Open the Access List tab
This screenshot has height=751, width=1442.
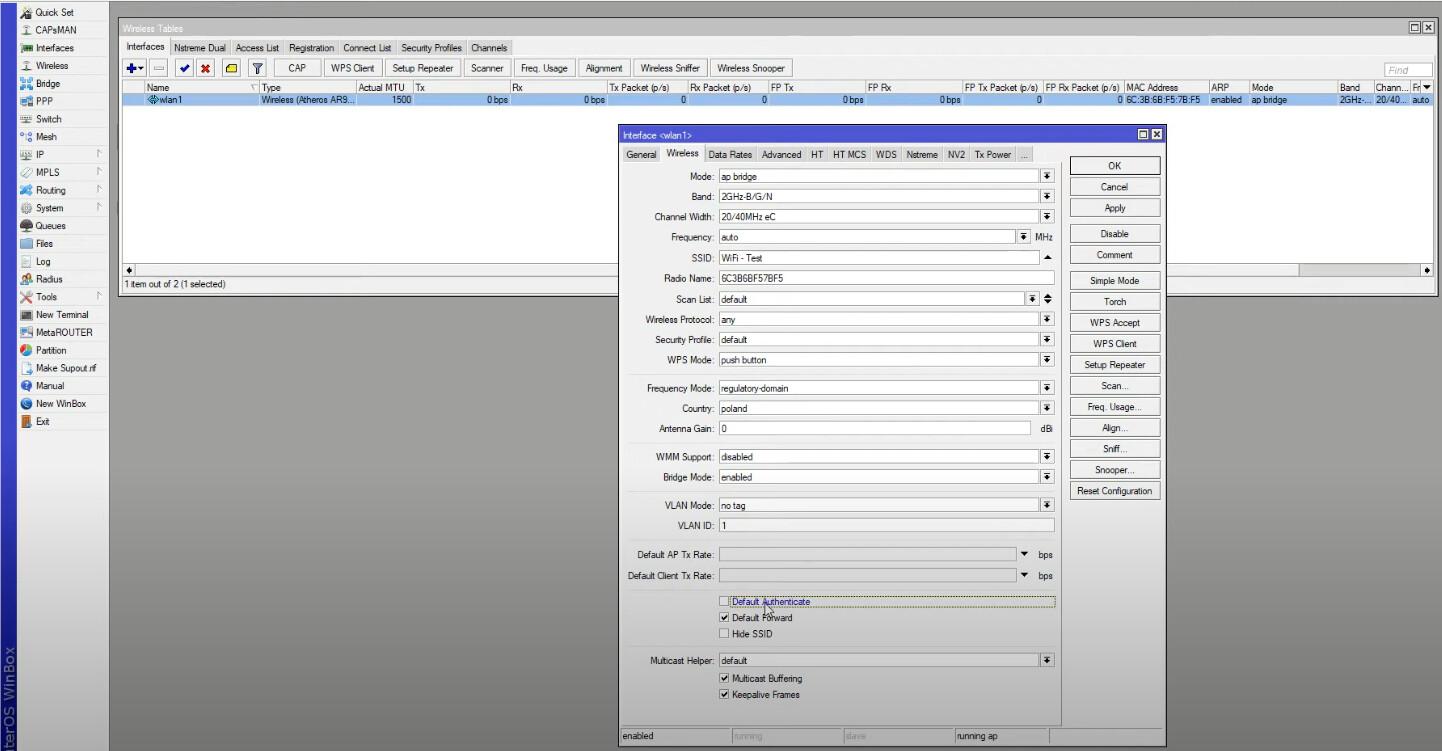click(x=257, y=48)
